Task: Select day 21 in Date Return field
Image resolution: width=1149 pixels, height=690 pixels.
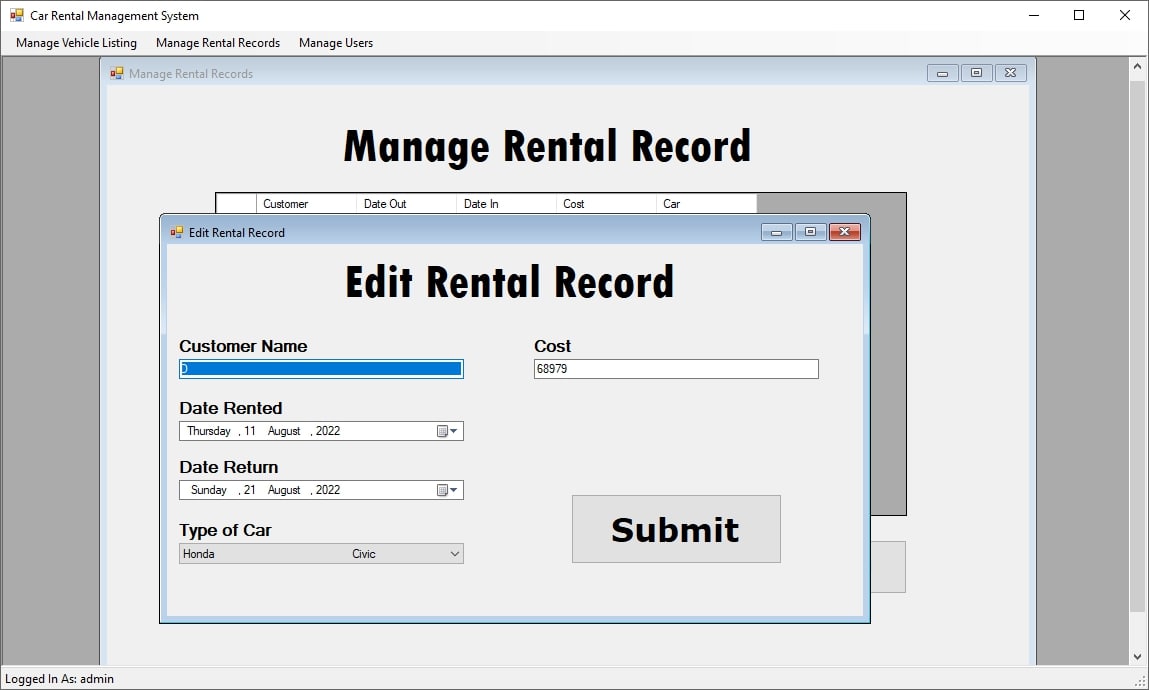Action: point(250,490)
